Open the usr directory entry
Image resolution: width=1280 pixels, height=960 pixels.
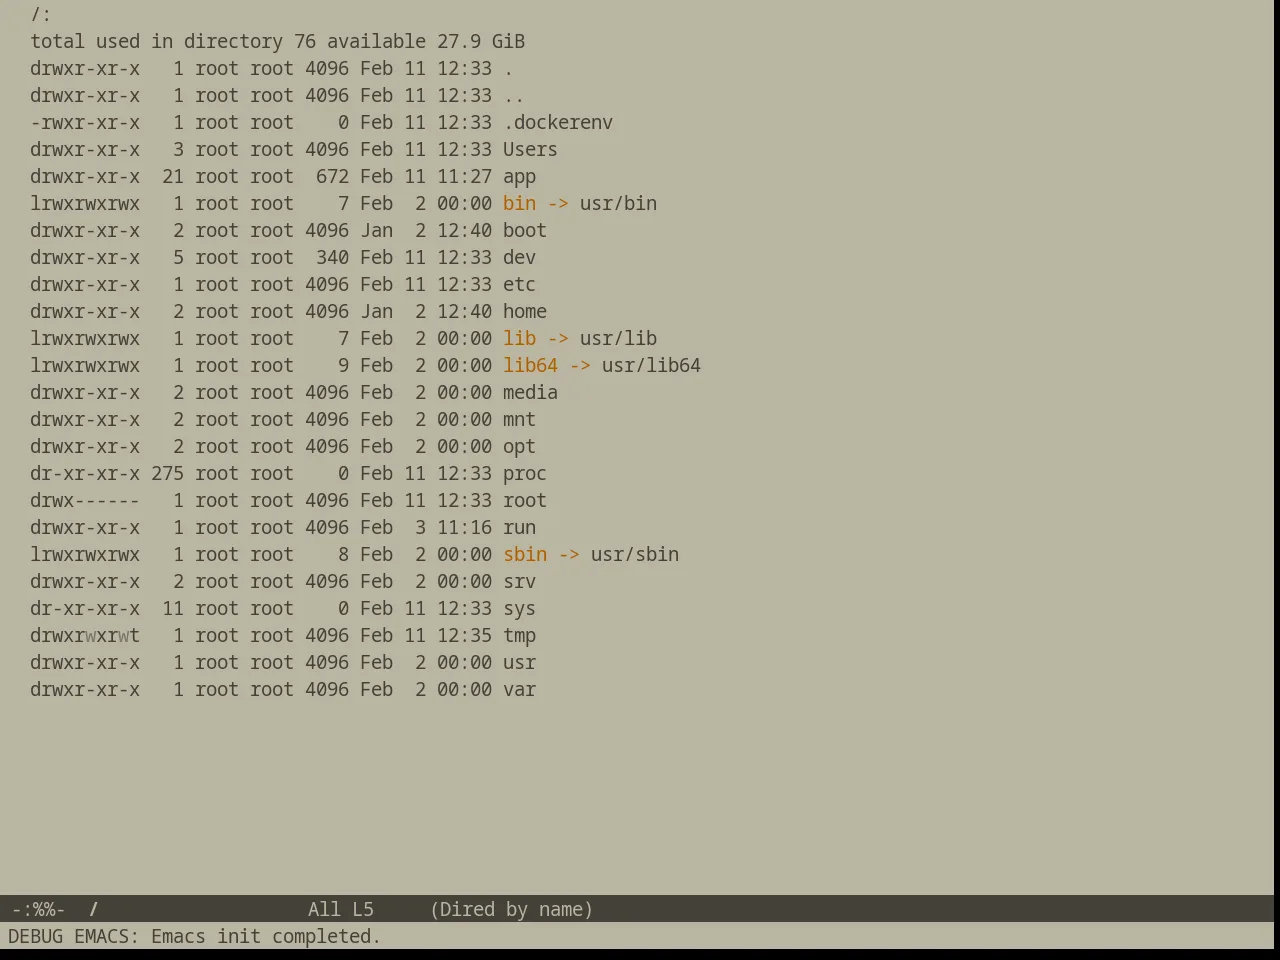(519, 662)
